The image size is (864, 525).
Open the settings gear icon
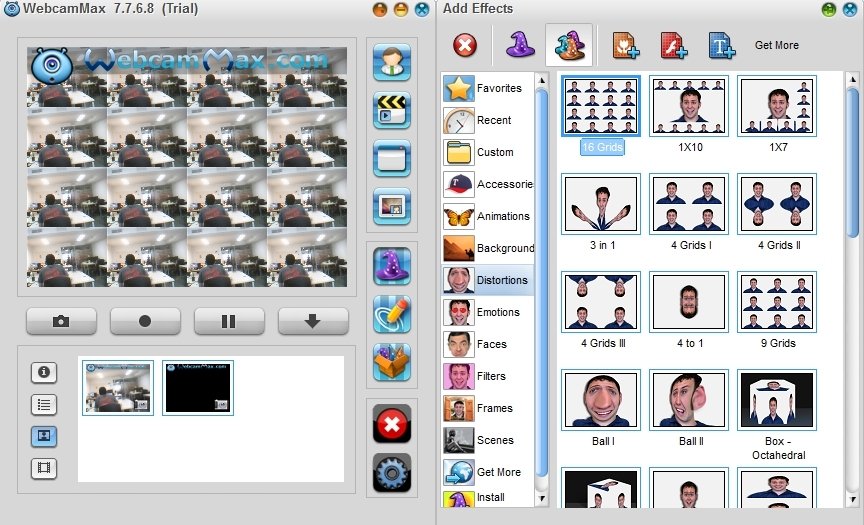pyautogui.click(x=392, y=473)
